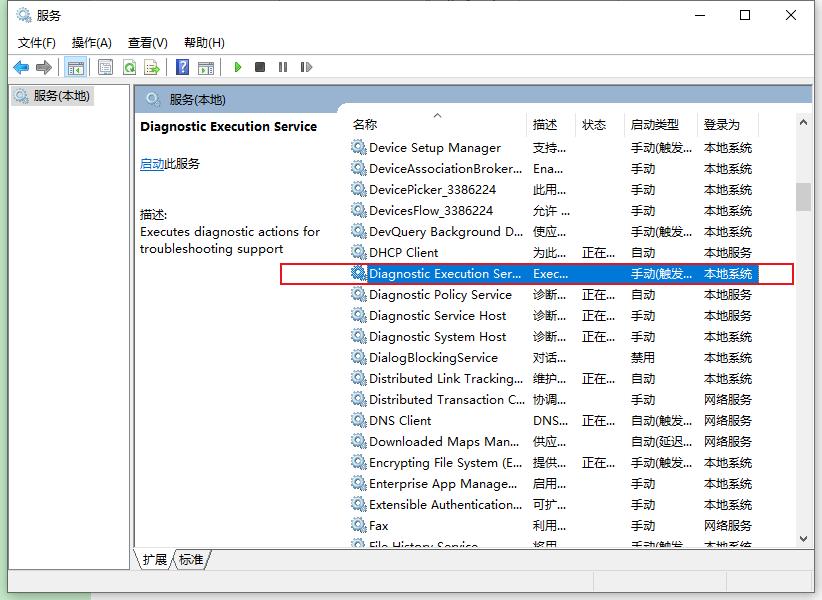Sort by the 名称 column header
822x600 pixels.
point(365,125)
